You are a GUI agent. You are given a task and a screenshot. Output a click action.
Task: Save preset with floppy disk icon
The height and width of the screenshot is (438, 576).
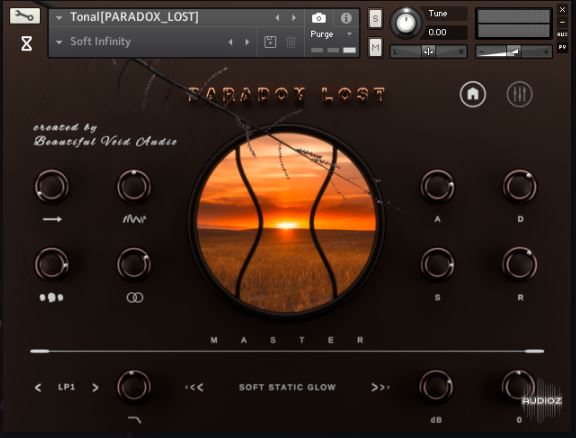coord(270,42)
